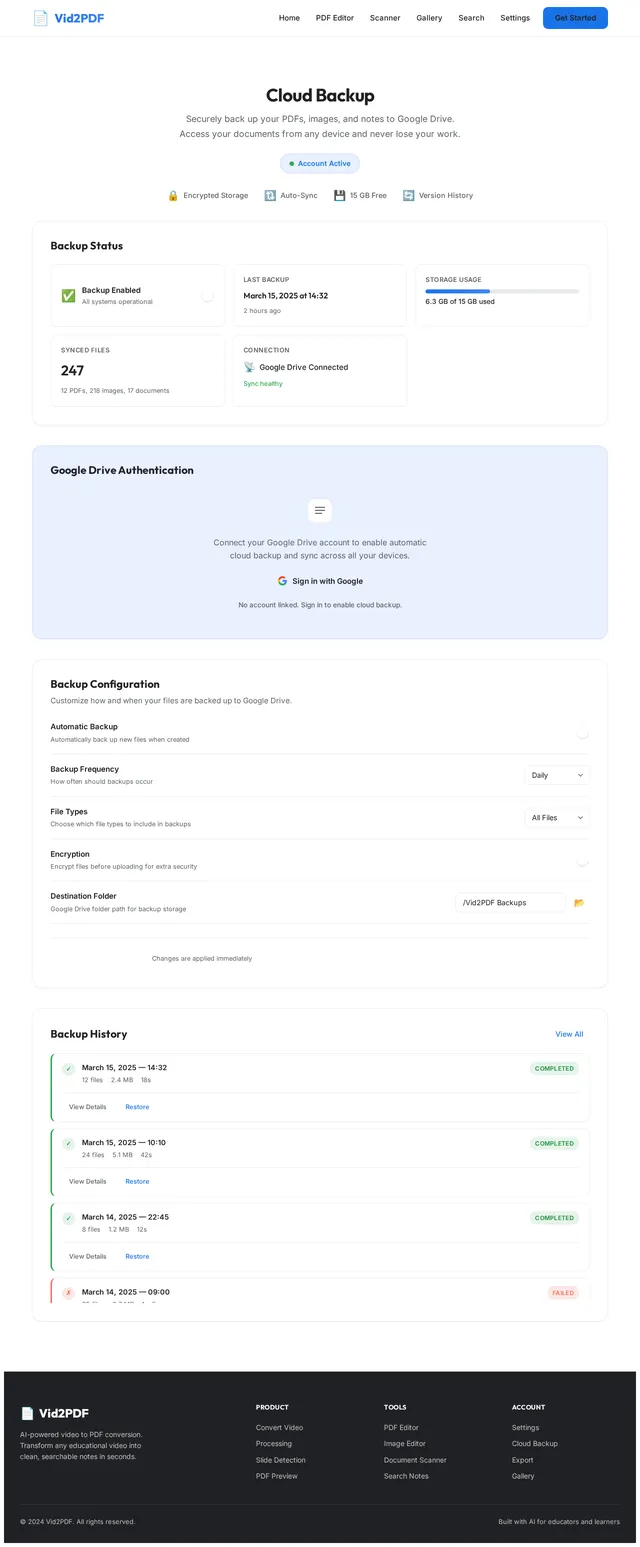Click the Auto-Sync arrows icon

click(x=270, y=196)
